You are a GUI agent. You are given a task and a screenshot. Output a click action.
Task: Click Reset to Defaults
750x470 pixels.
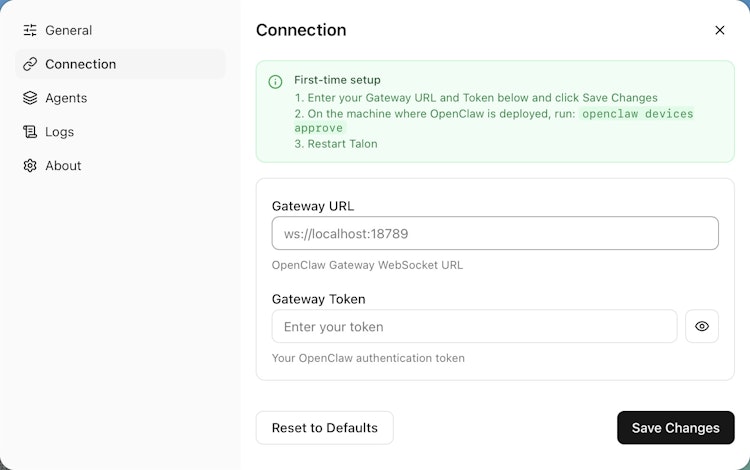[325, 428]
